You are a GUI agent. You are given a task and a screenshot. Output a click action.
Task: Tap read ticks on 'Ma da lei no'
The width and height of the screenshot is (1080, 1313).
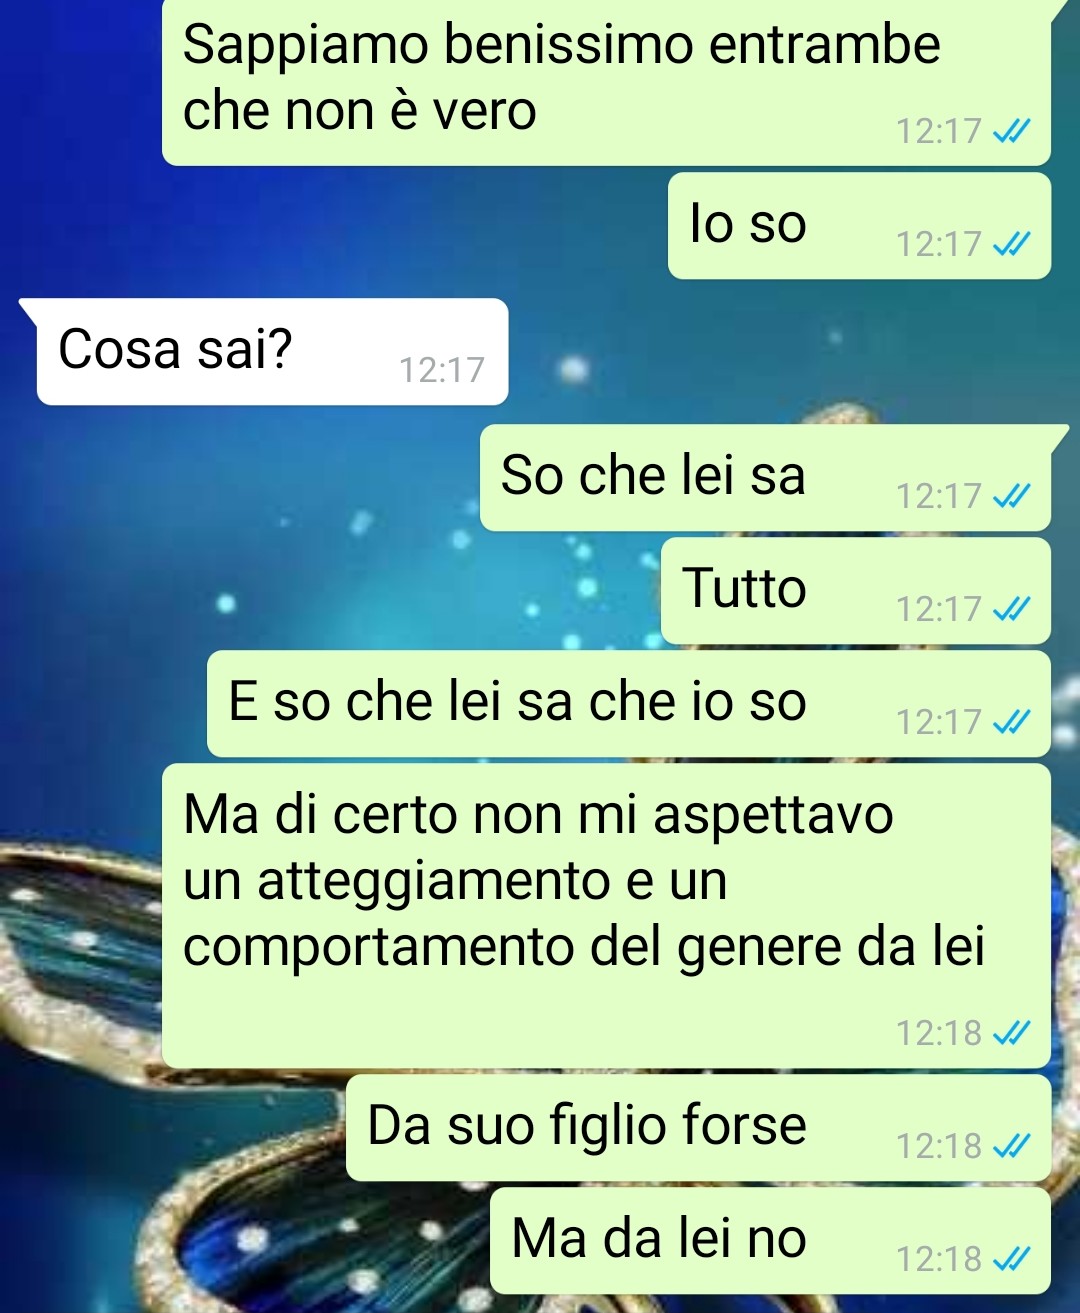(1011, 1259)
